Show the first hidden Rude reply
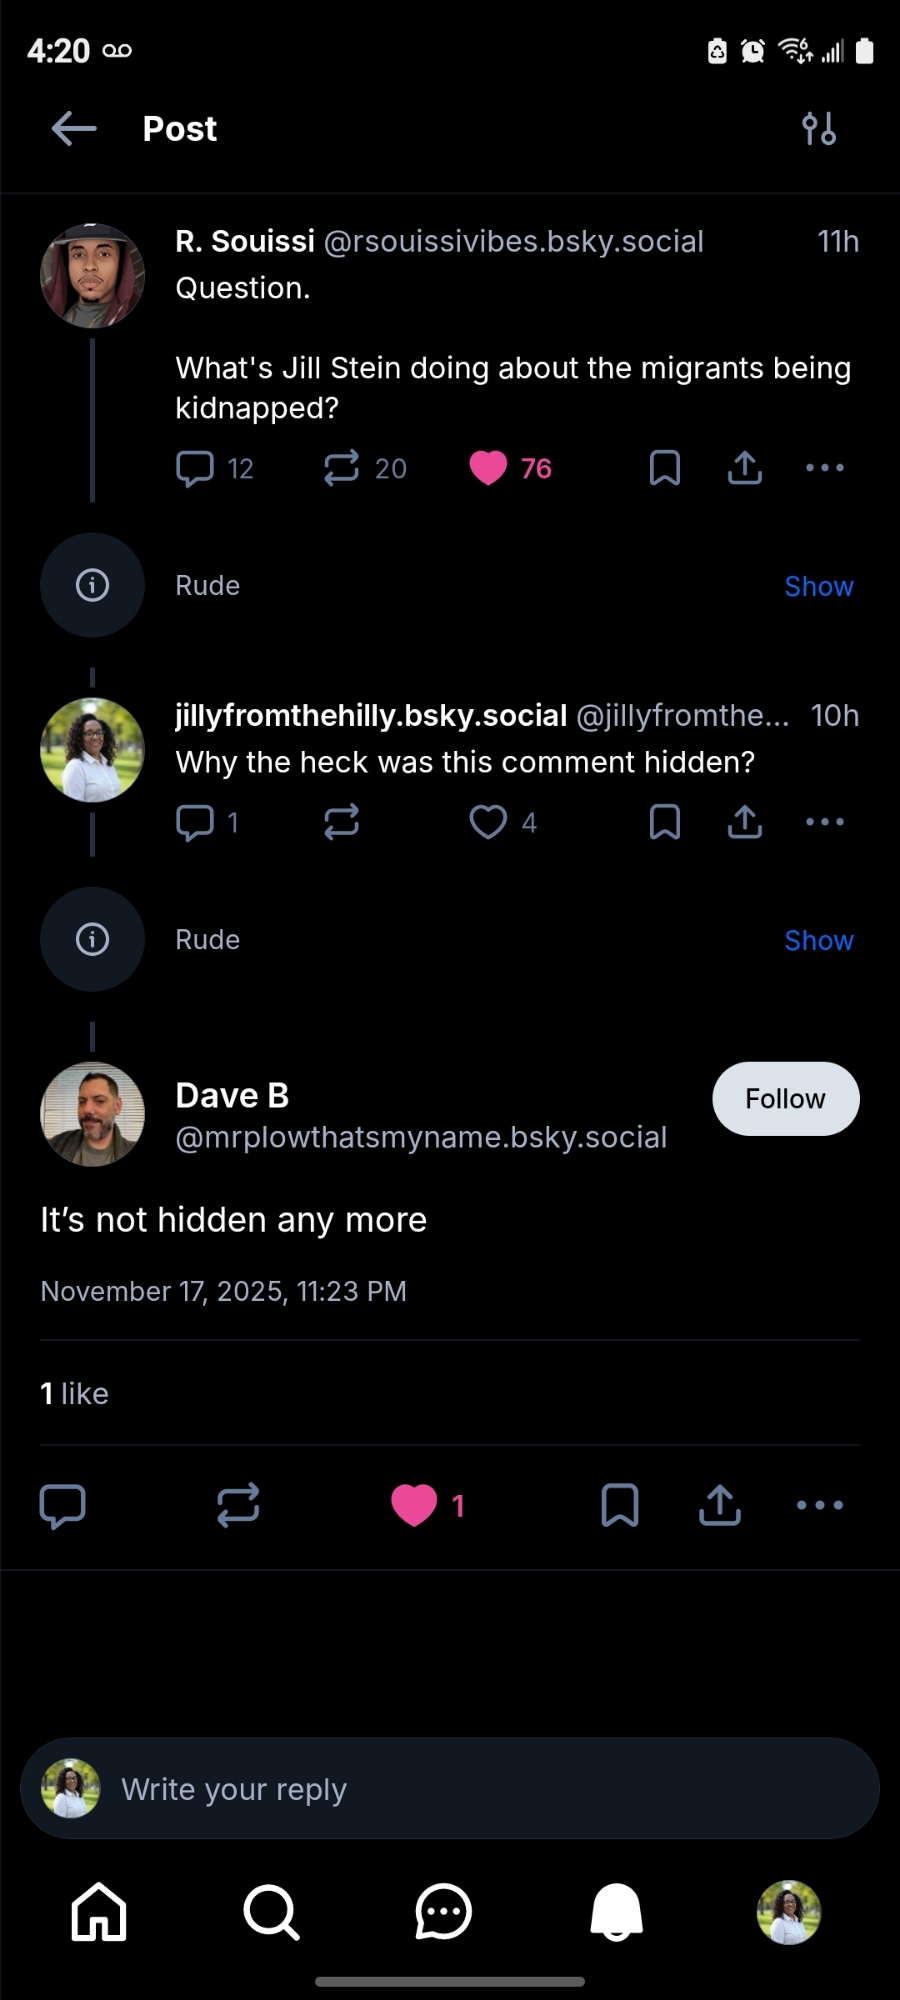Image resolution: width=900 pixels, height=2000 pixels. coord(818,587)
